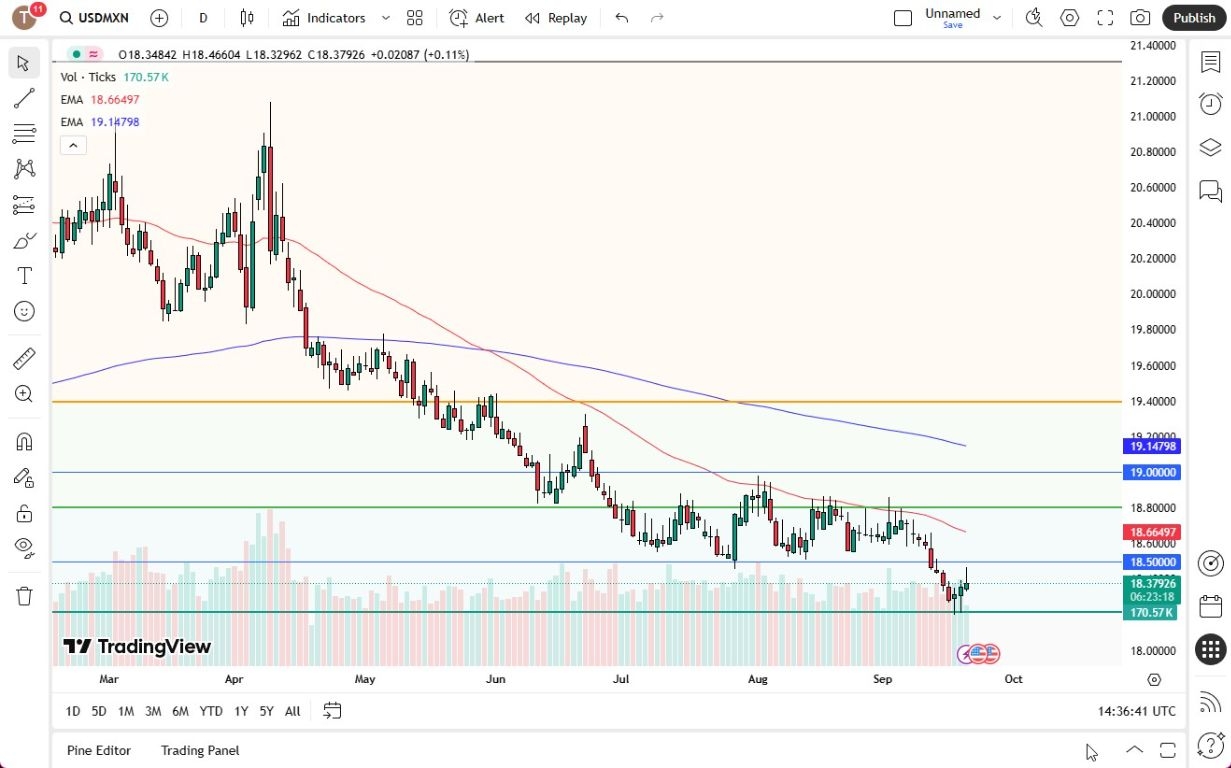Open the Trading Panel tab

coord(199,750)
